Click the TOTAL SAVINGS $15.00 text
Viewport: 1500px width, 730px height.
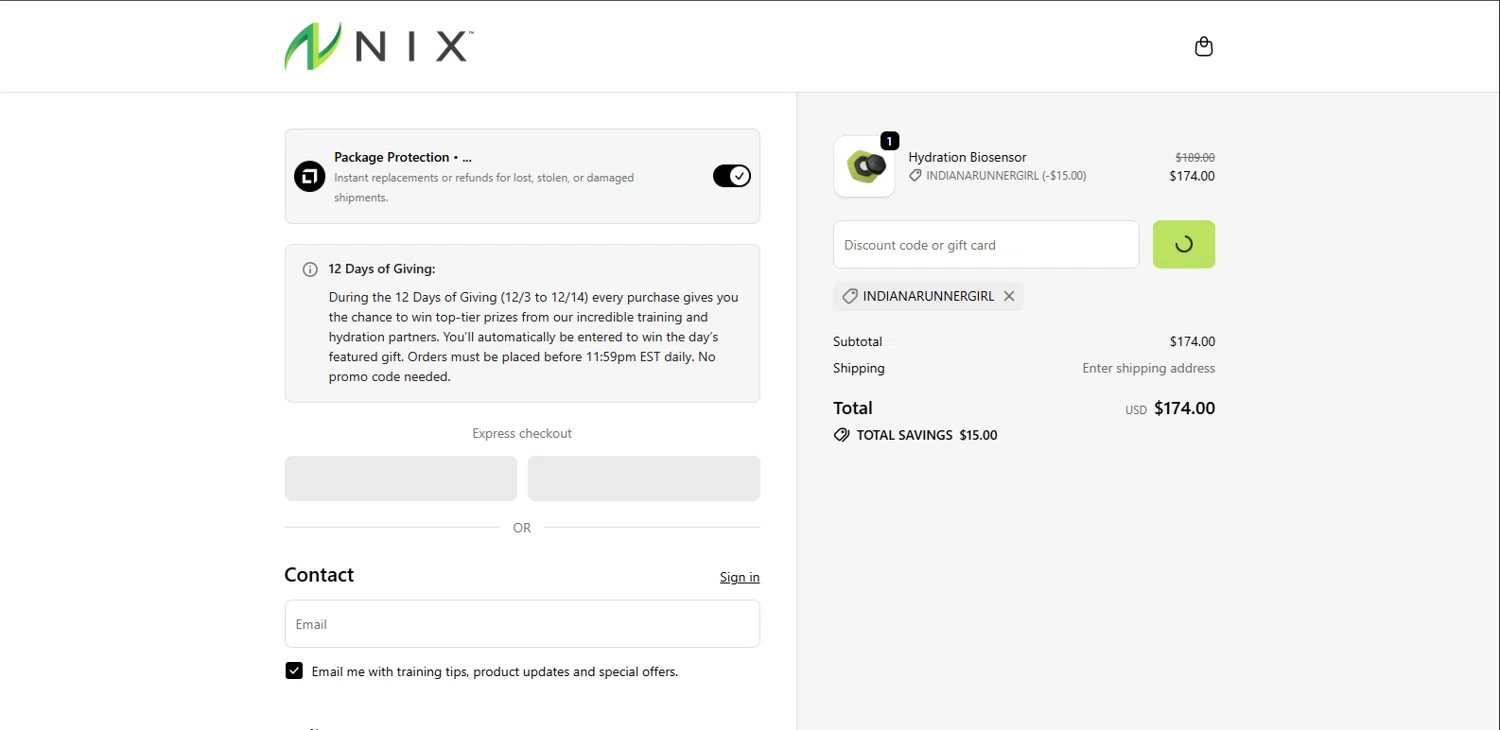[x=927, y=435]
